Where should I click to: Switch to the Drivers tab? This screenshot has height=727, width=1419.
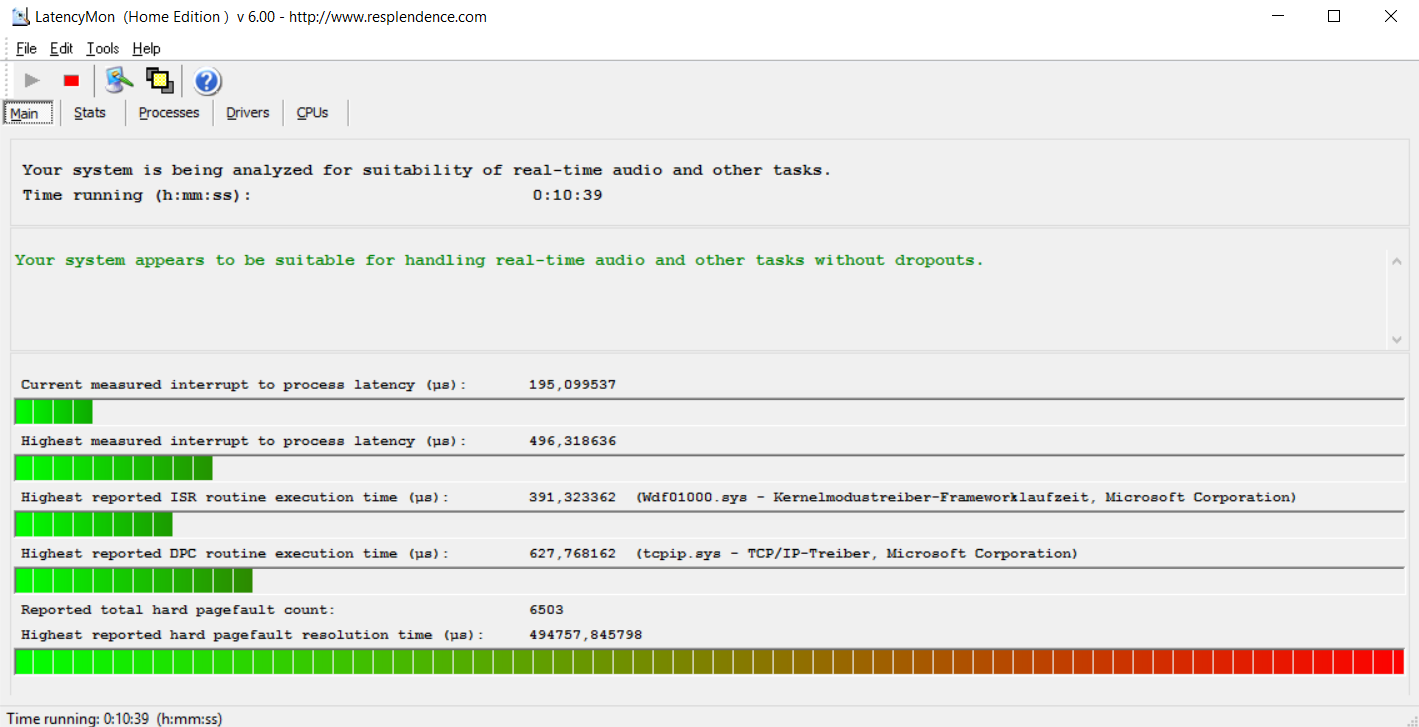[x=248, y=113]
